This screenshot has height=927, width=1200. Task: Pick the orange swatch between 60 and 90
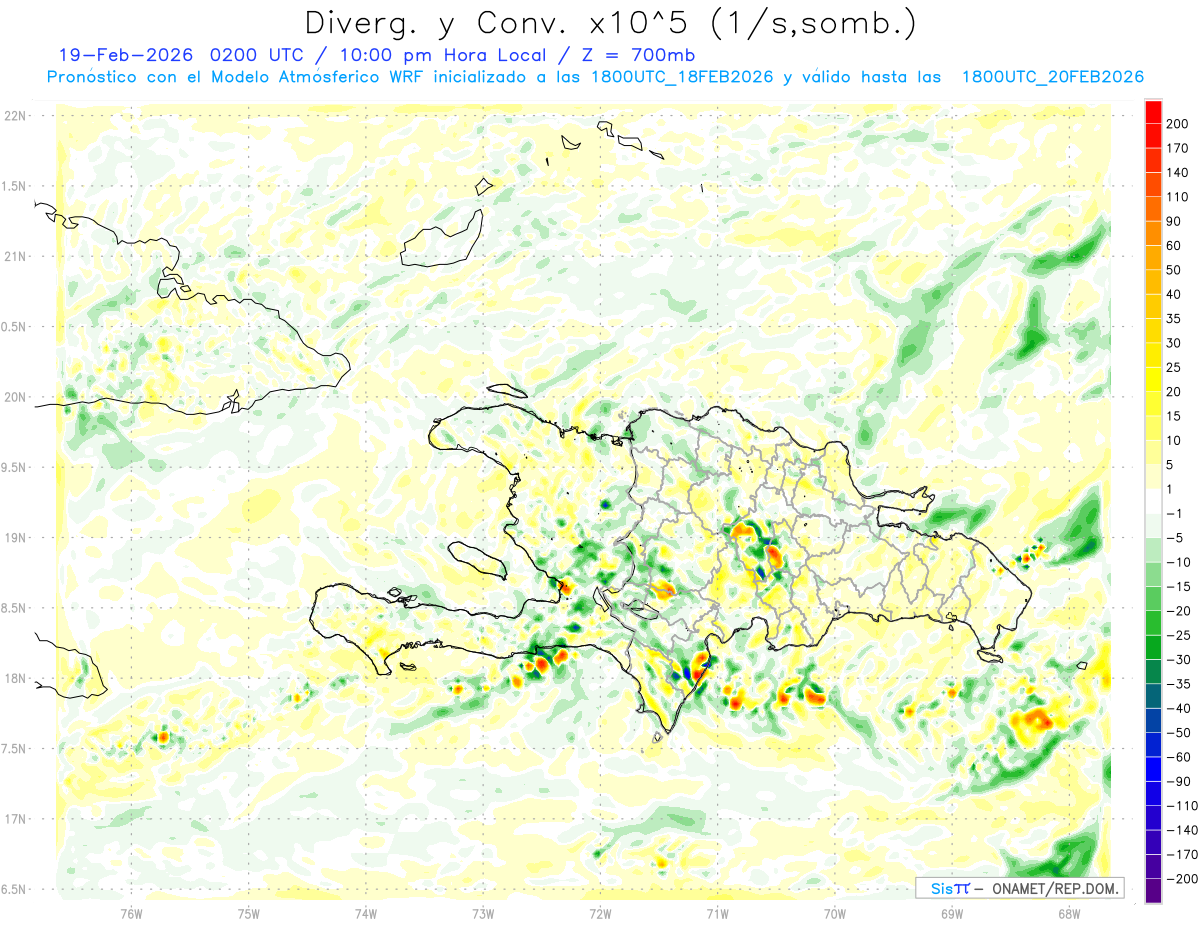coord(1153,234)
